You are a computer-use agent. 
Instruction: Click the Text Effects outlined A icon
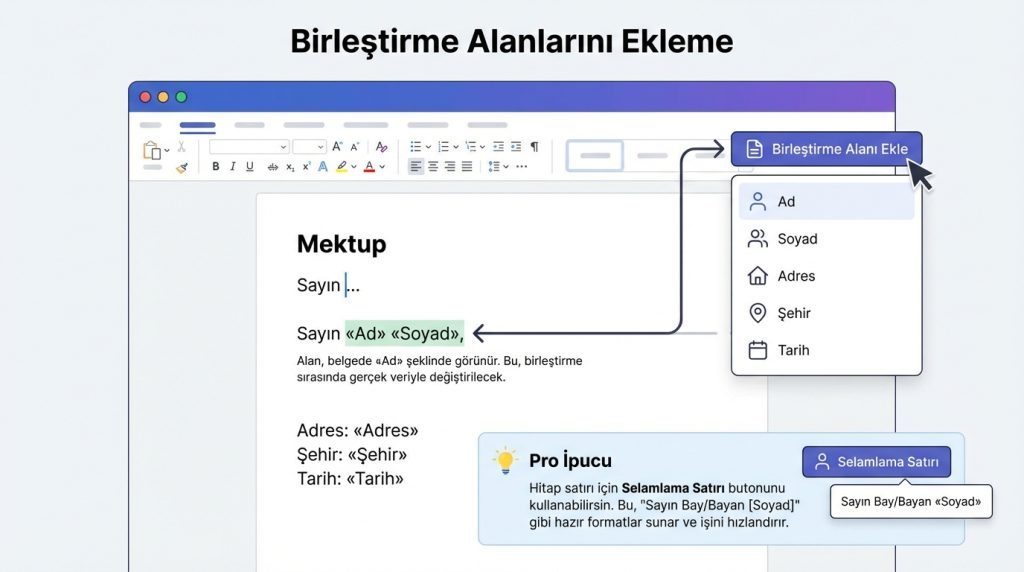323,167
